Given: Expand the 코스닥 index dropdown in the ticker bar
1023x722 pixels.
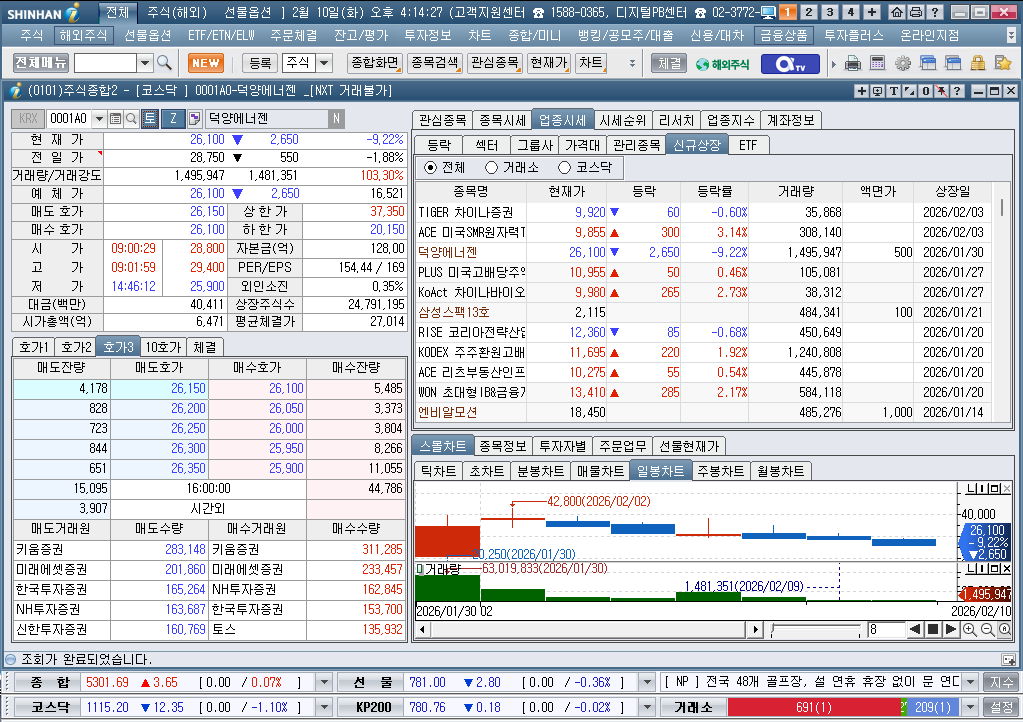Looking at the screenshot, I should 324,707.
